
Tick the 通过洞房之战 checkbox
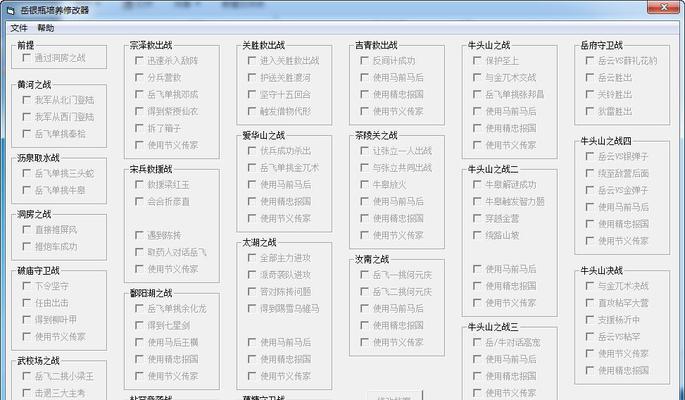pyautogui.click(x=26, y=58)
